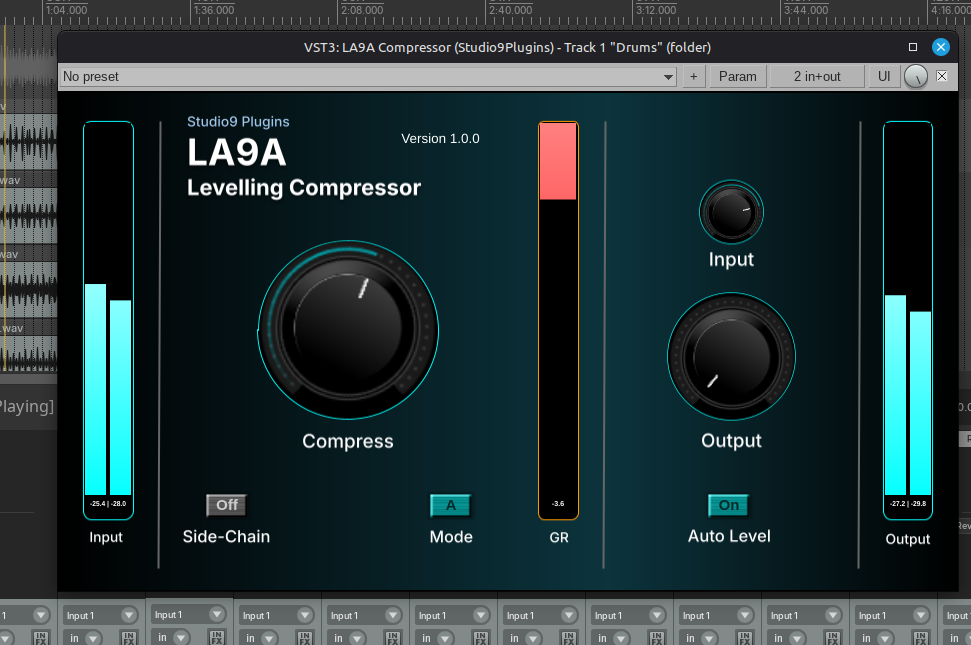Open the Param menu
This screenshot has height=645, width=971.
click(x=738, y=77)
